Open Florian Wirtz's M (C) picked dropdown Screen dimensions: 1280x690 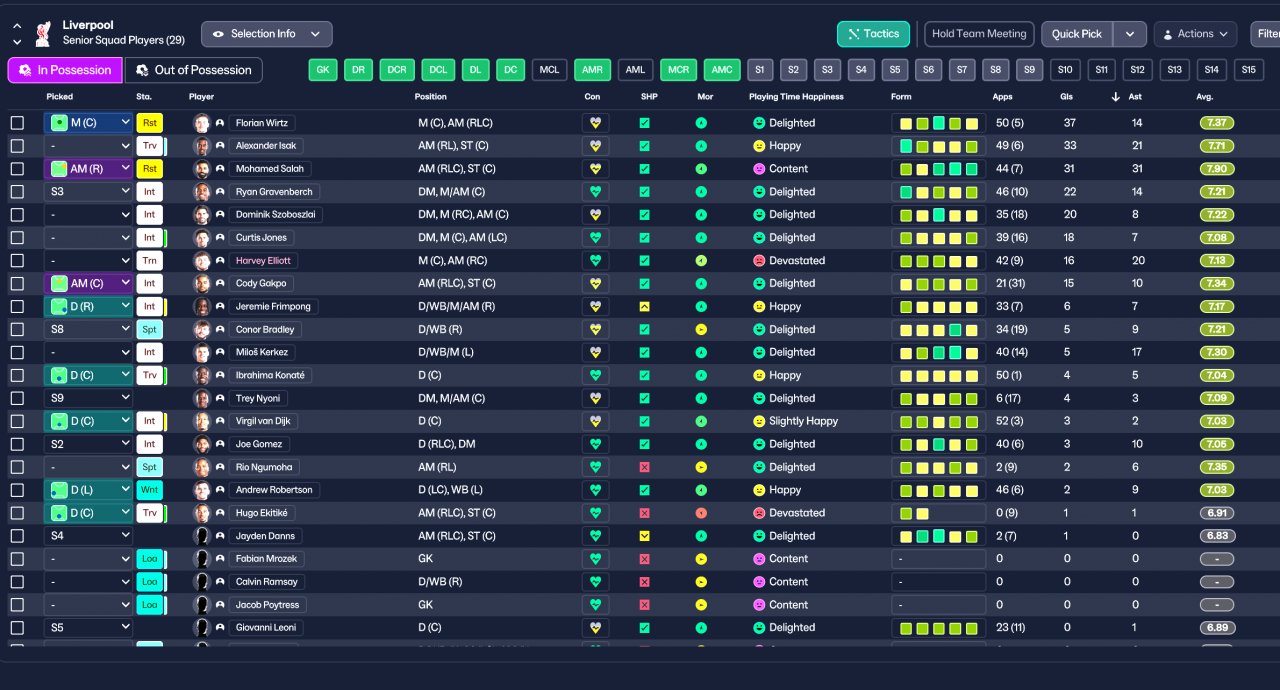point(89,123)
